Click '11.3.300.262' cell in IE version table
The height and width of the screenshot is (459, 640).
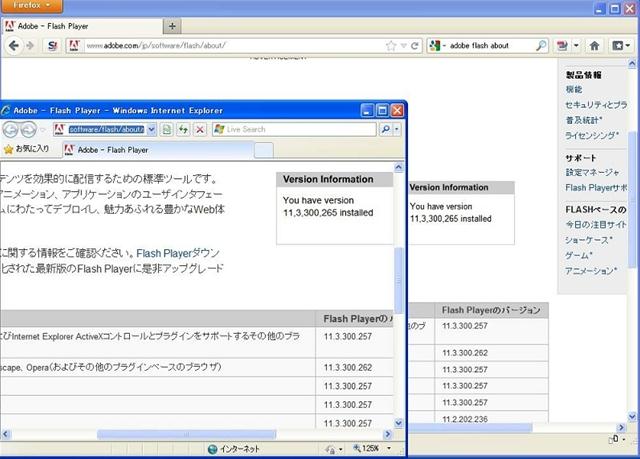pyautogui.click(x=348, y=368)
